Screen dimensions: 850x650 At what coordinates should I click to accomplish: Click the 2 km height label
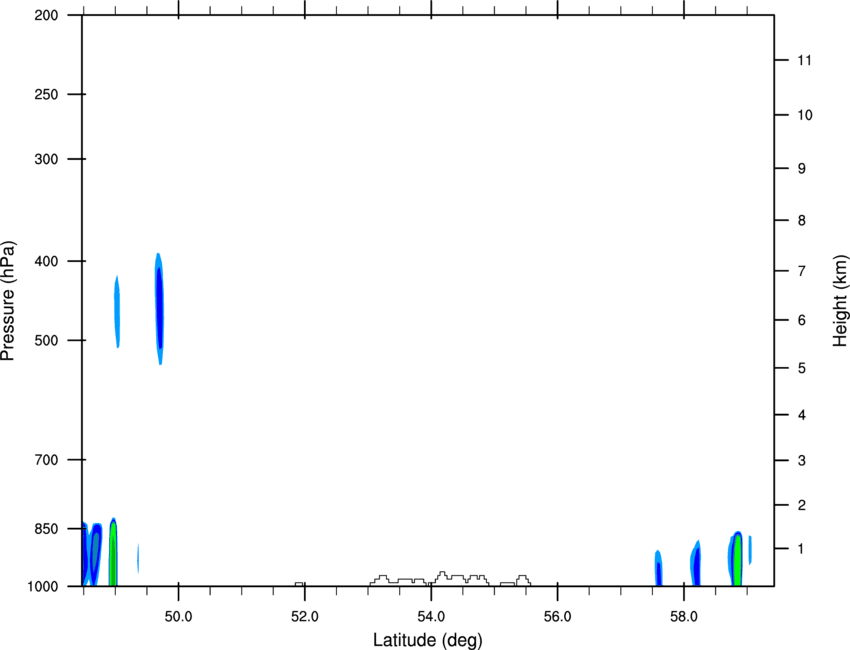801,505
